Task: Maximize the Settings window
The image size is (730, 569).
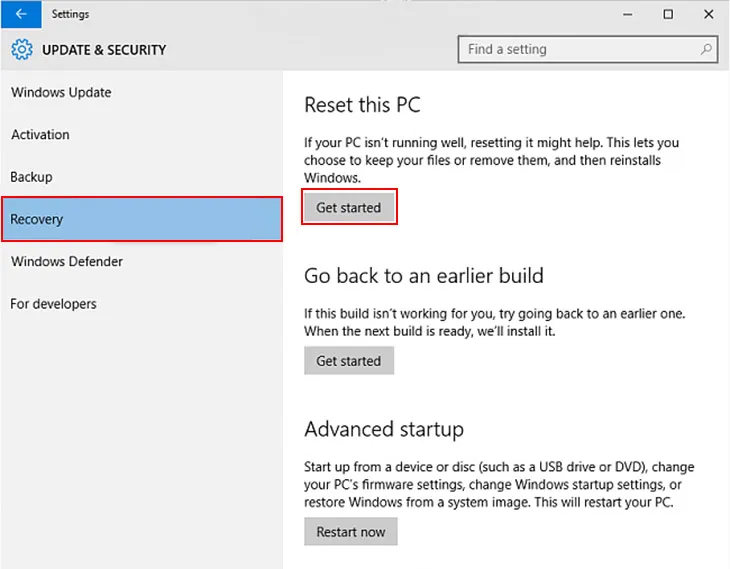Action: [x=668, y=14]
